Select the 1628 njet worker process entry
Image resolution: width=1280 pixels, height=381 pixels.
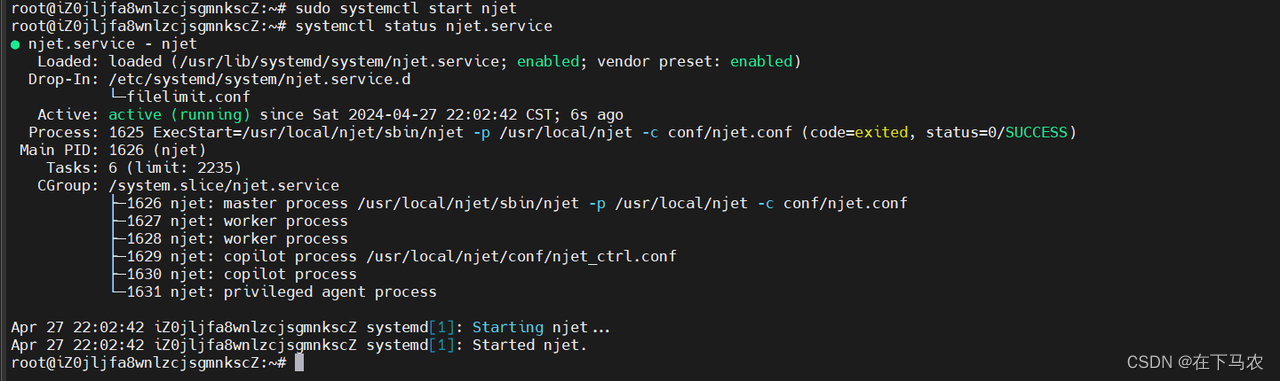[237, 239]
